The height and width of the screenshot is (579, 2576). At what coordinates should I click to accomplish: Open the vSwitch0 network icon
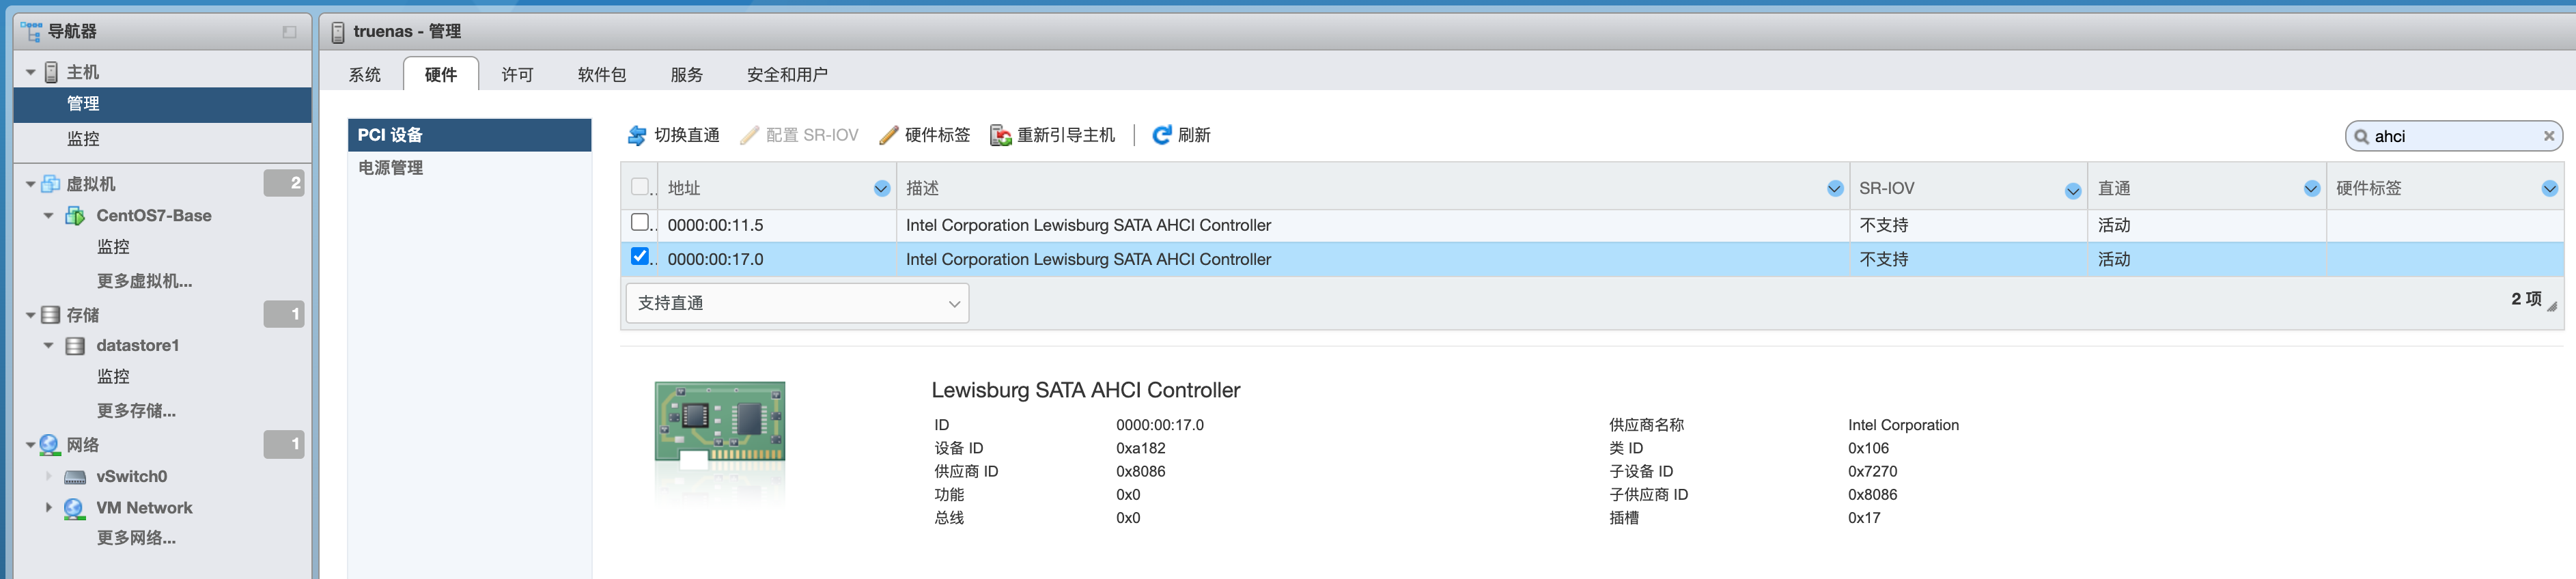pyautogui.click(x=75, y=477)
